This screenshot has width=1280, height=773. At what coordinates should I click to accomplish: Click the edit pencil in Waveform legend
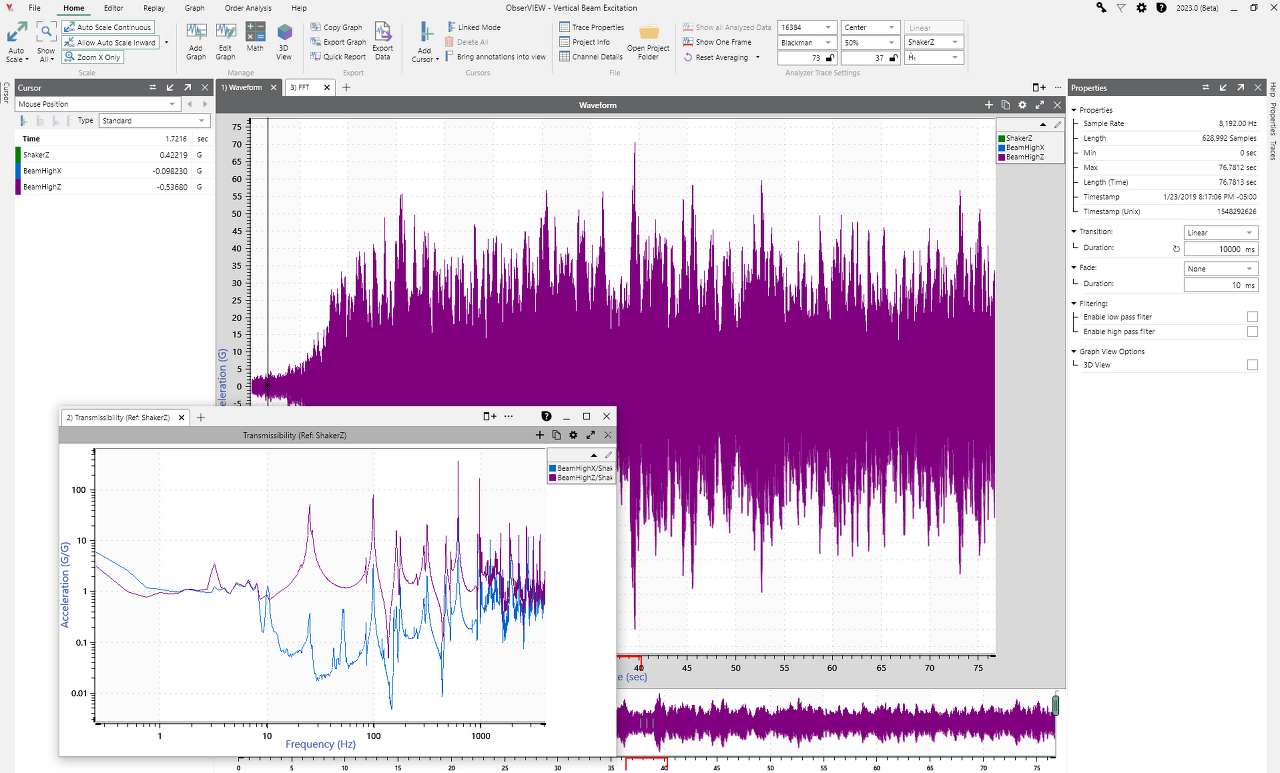point(1058,125)
